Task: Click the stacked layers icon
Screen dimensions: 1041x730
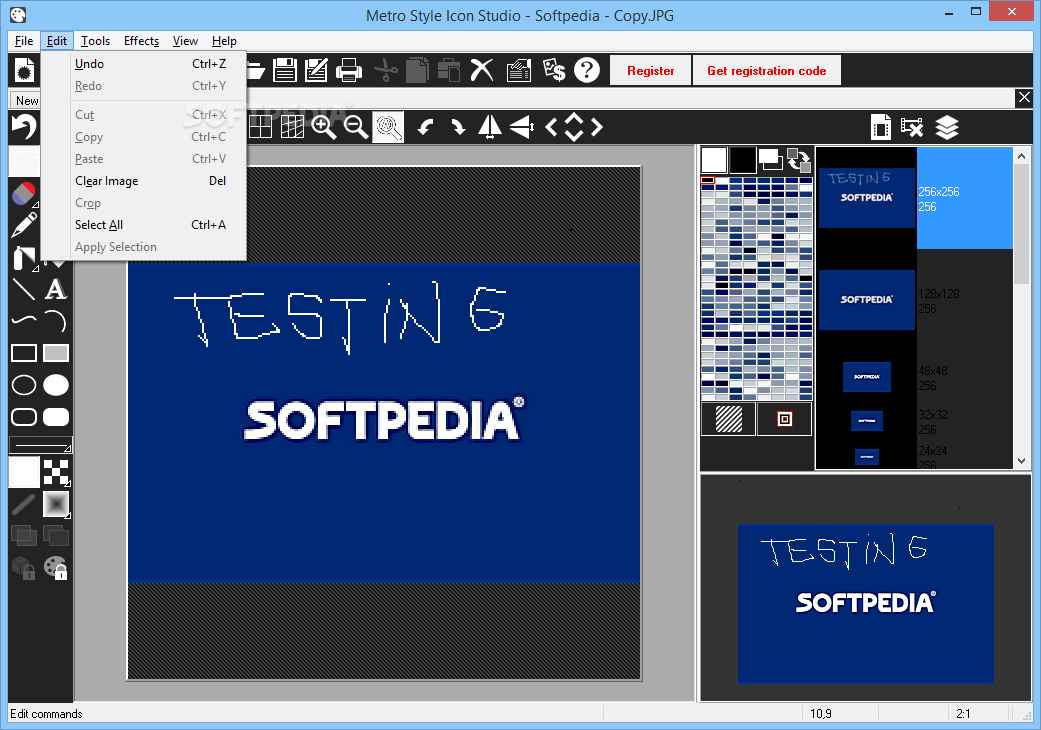Action: 947,127
